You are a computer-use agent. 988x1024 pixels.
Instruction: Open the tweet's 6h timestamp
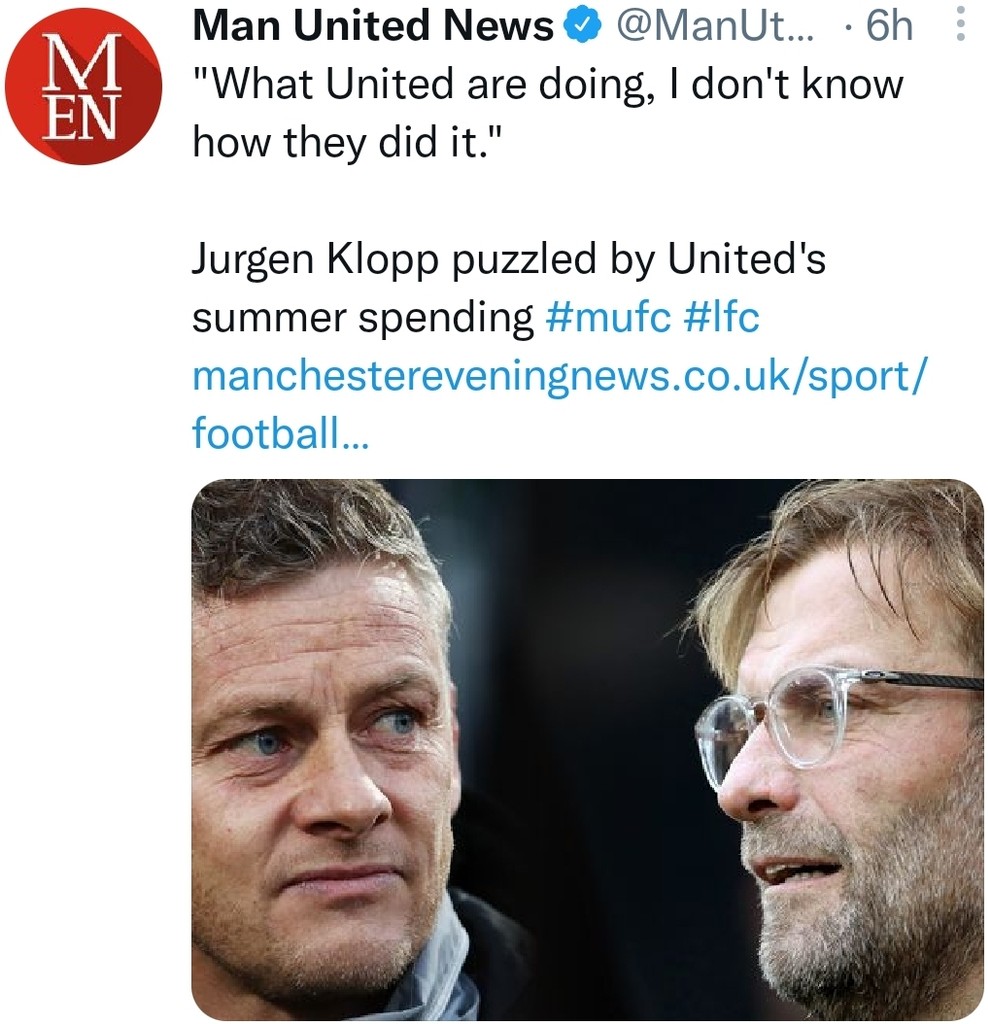889,28
